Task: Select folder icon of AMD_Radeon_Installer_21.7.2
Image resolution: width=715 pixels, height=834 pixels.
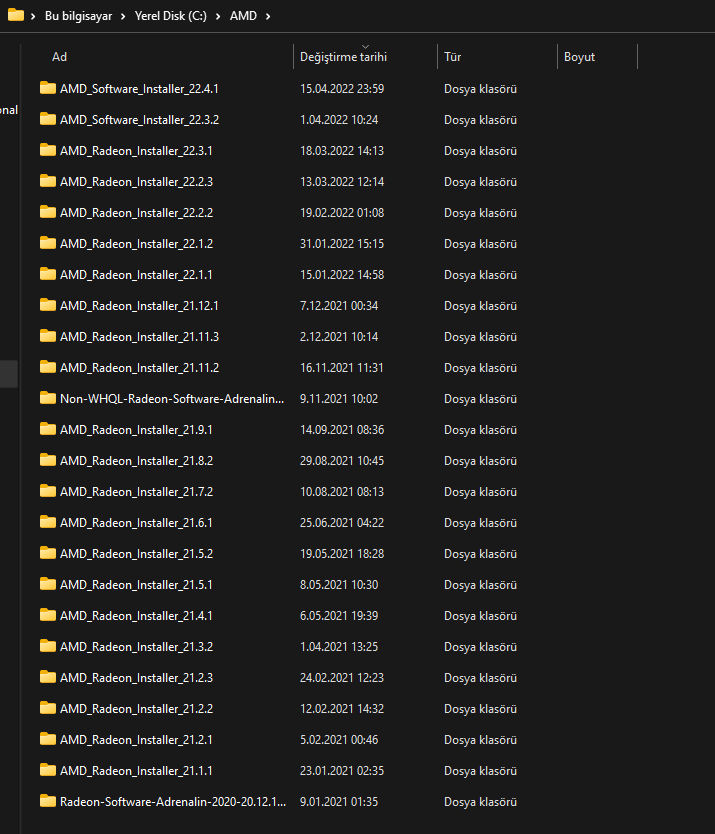Action: tap(48, 491)
